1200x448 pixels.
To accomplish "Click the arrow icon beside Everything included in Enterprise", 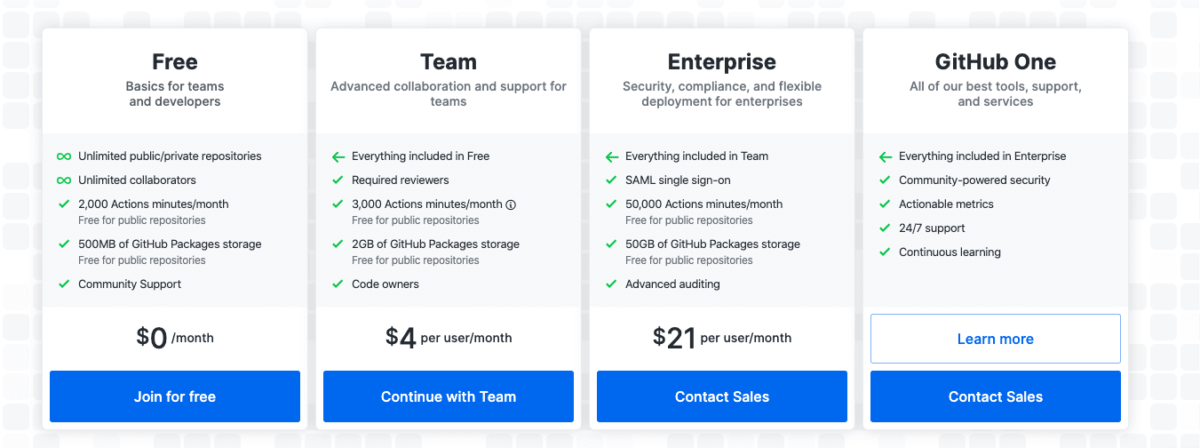I will (885, 156).
